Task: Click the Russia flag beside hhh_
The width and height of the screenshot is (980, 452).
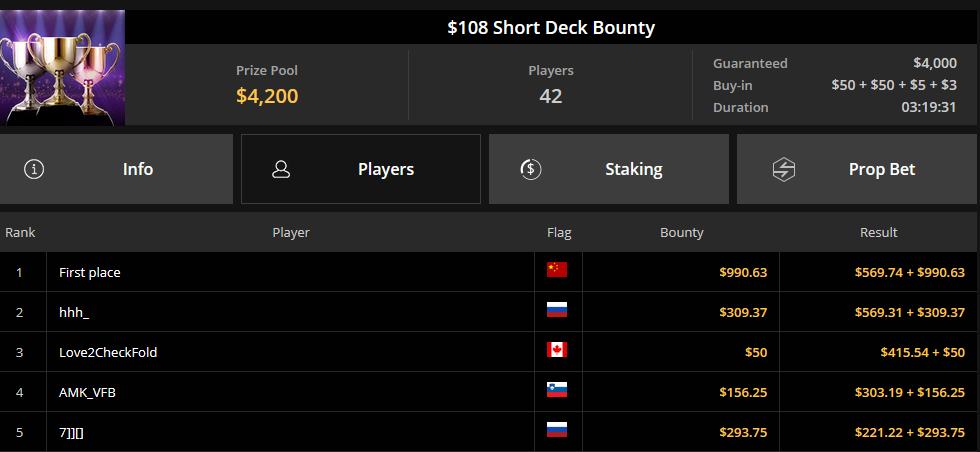Action: coord(557,309)
